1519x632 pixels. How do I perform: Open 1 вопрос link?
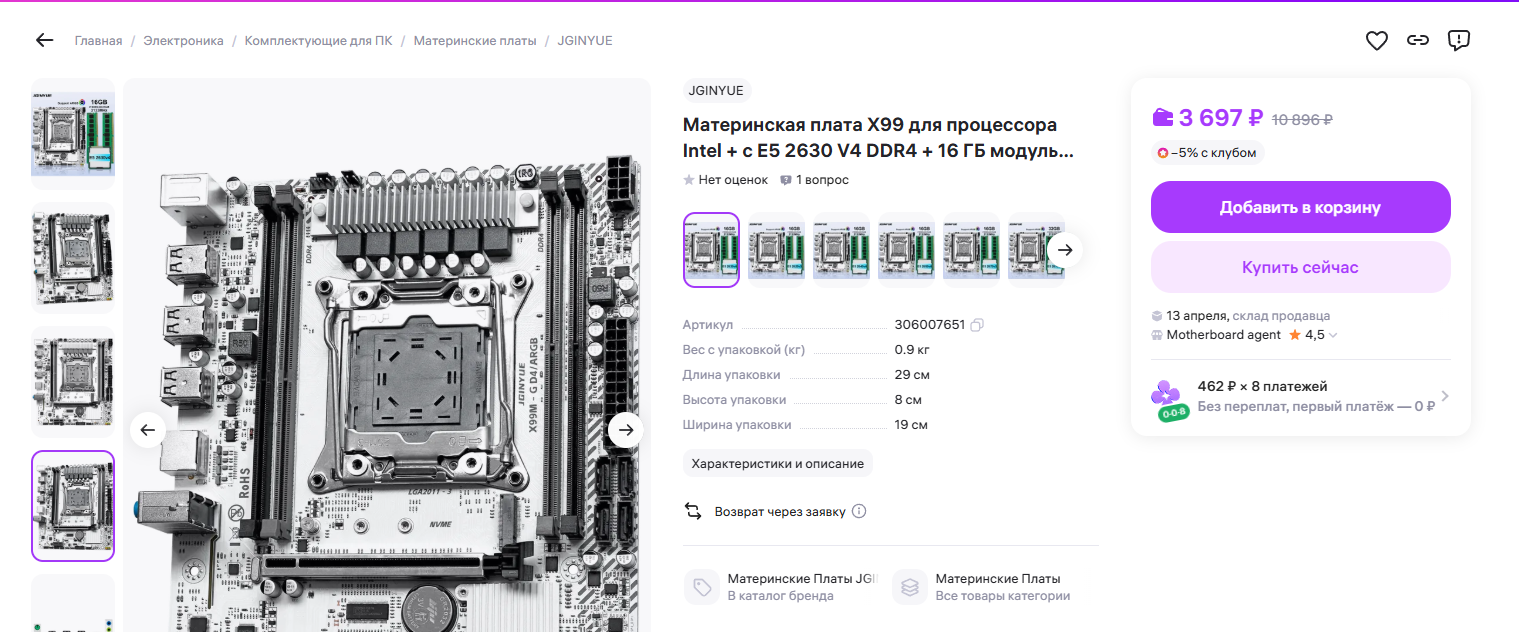(822, 180)
